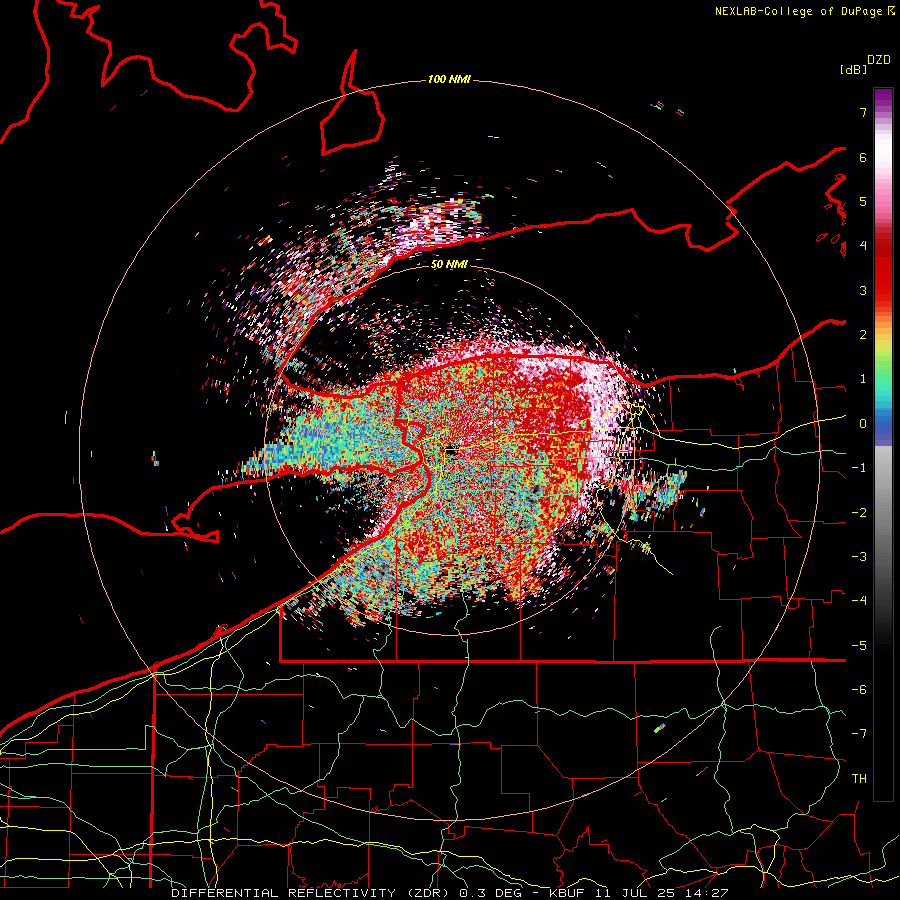Select the -6 value on the dB scale
This screenshot has height=900, width=900.
pos(859,689)
